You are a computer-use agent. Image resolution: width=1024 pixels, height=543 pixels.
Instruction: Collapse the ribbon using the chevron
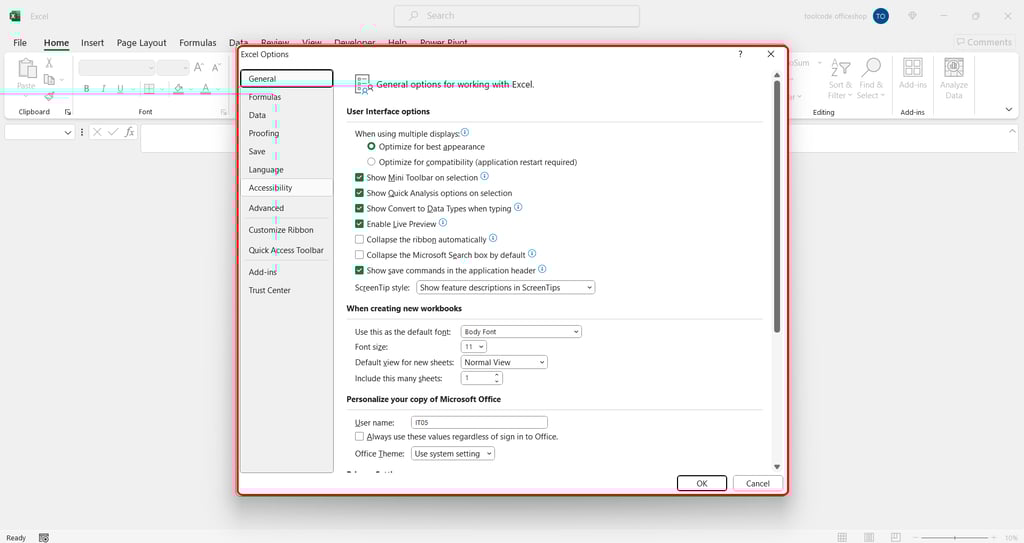coord(1009,110)
